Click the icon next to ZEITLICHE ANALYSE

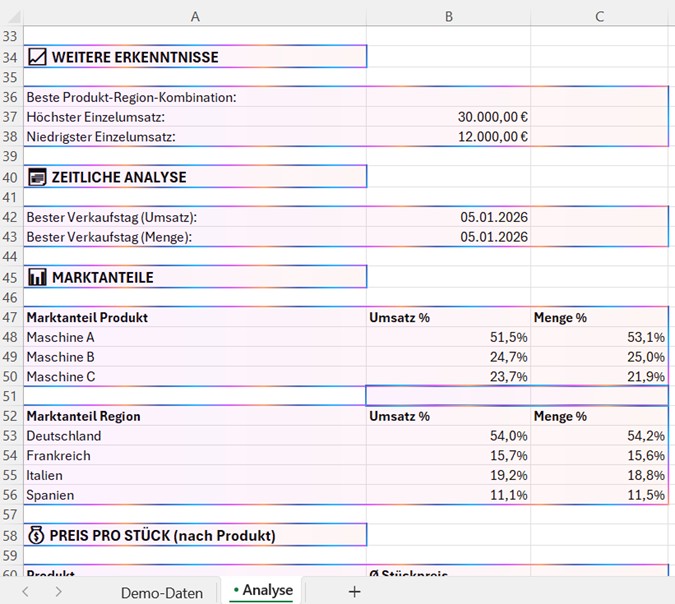click(37, 177)
